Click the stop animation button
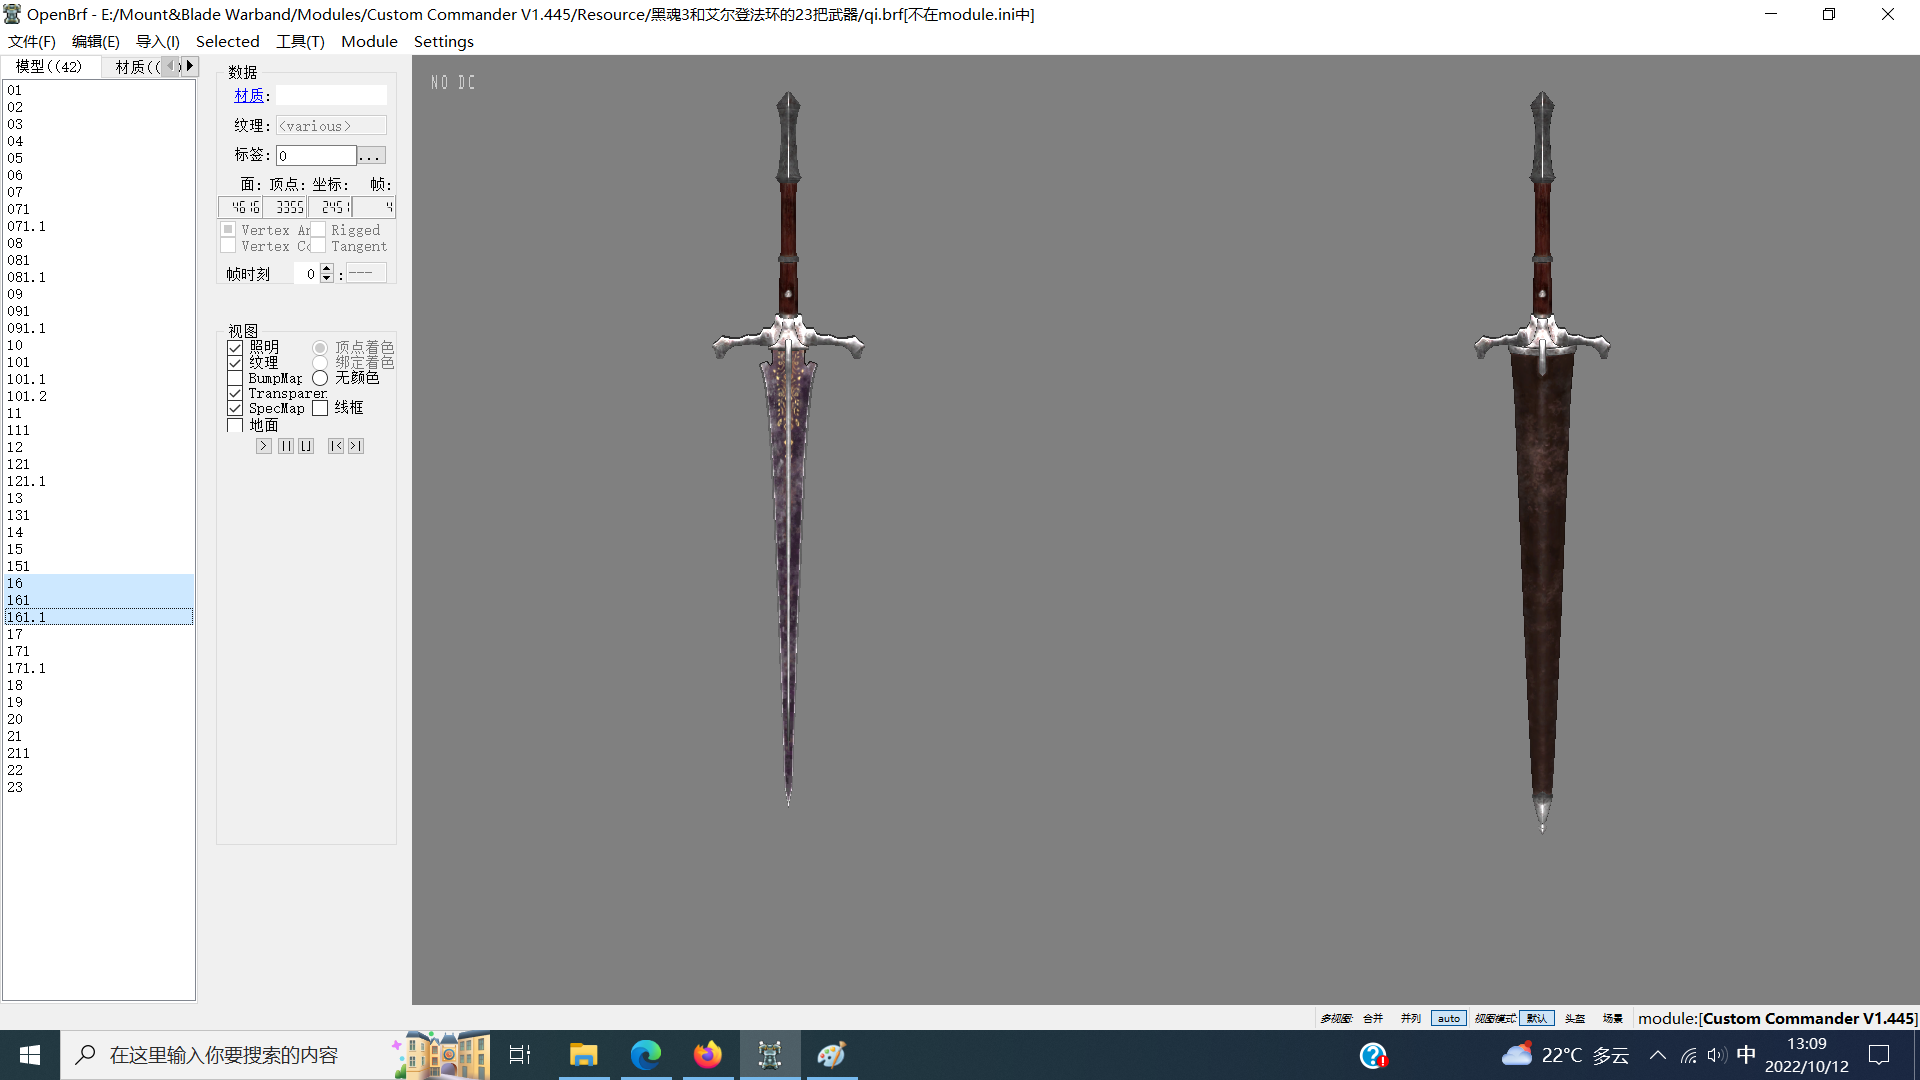Screen dimensions: 1920x1080 click(x=306, y=446)
